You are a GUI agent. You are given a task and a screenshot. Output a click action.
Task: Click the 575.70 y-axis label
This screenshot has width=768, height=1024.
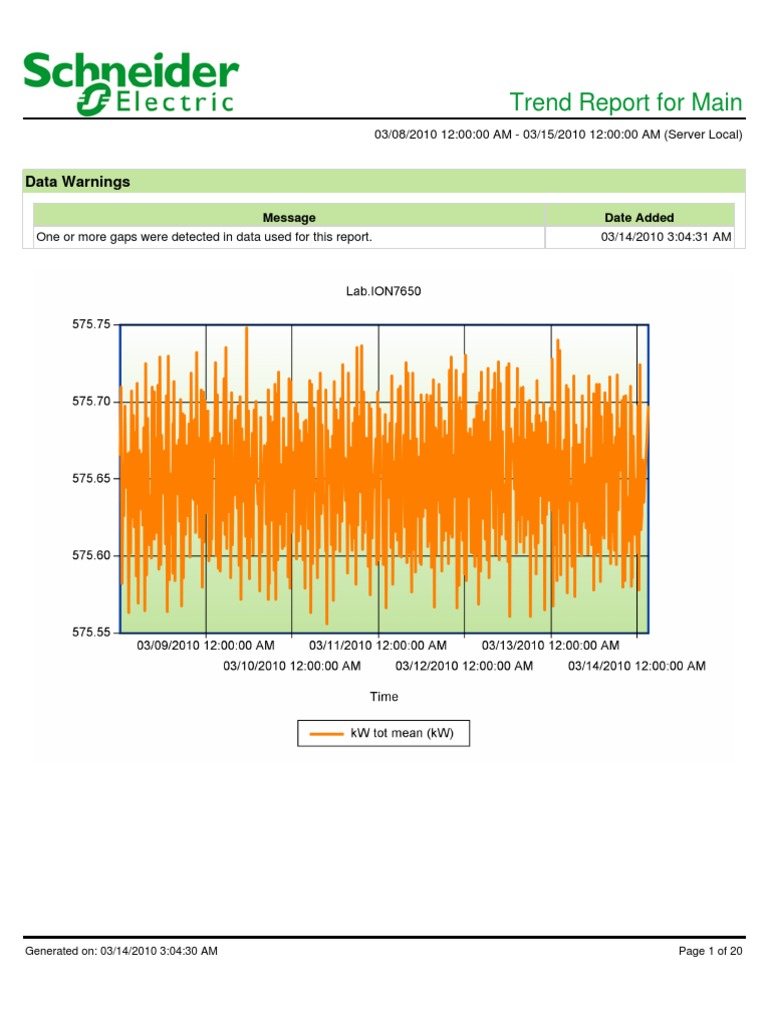tap(91, 401)
